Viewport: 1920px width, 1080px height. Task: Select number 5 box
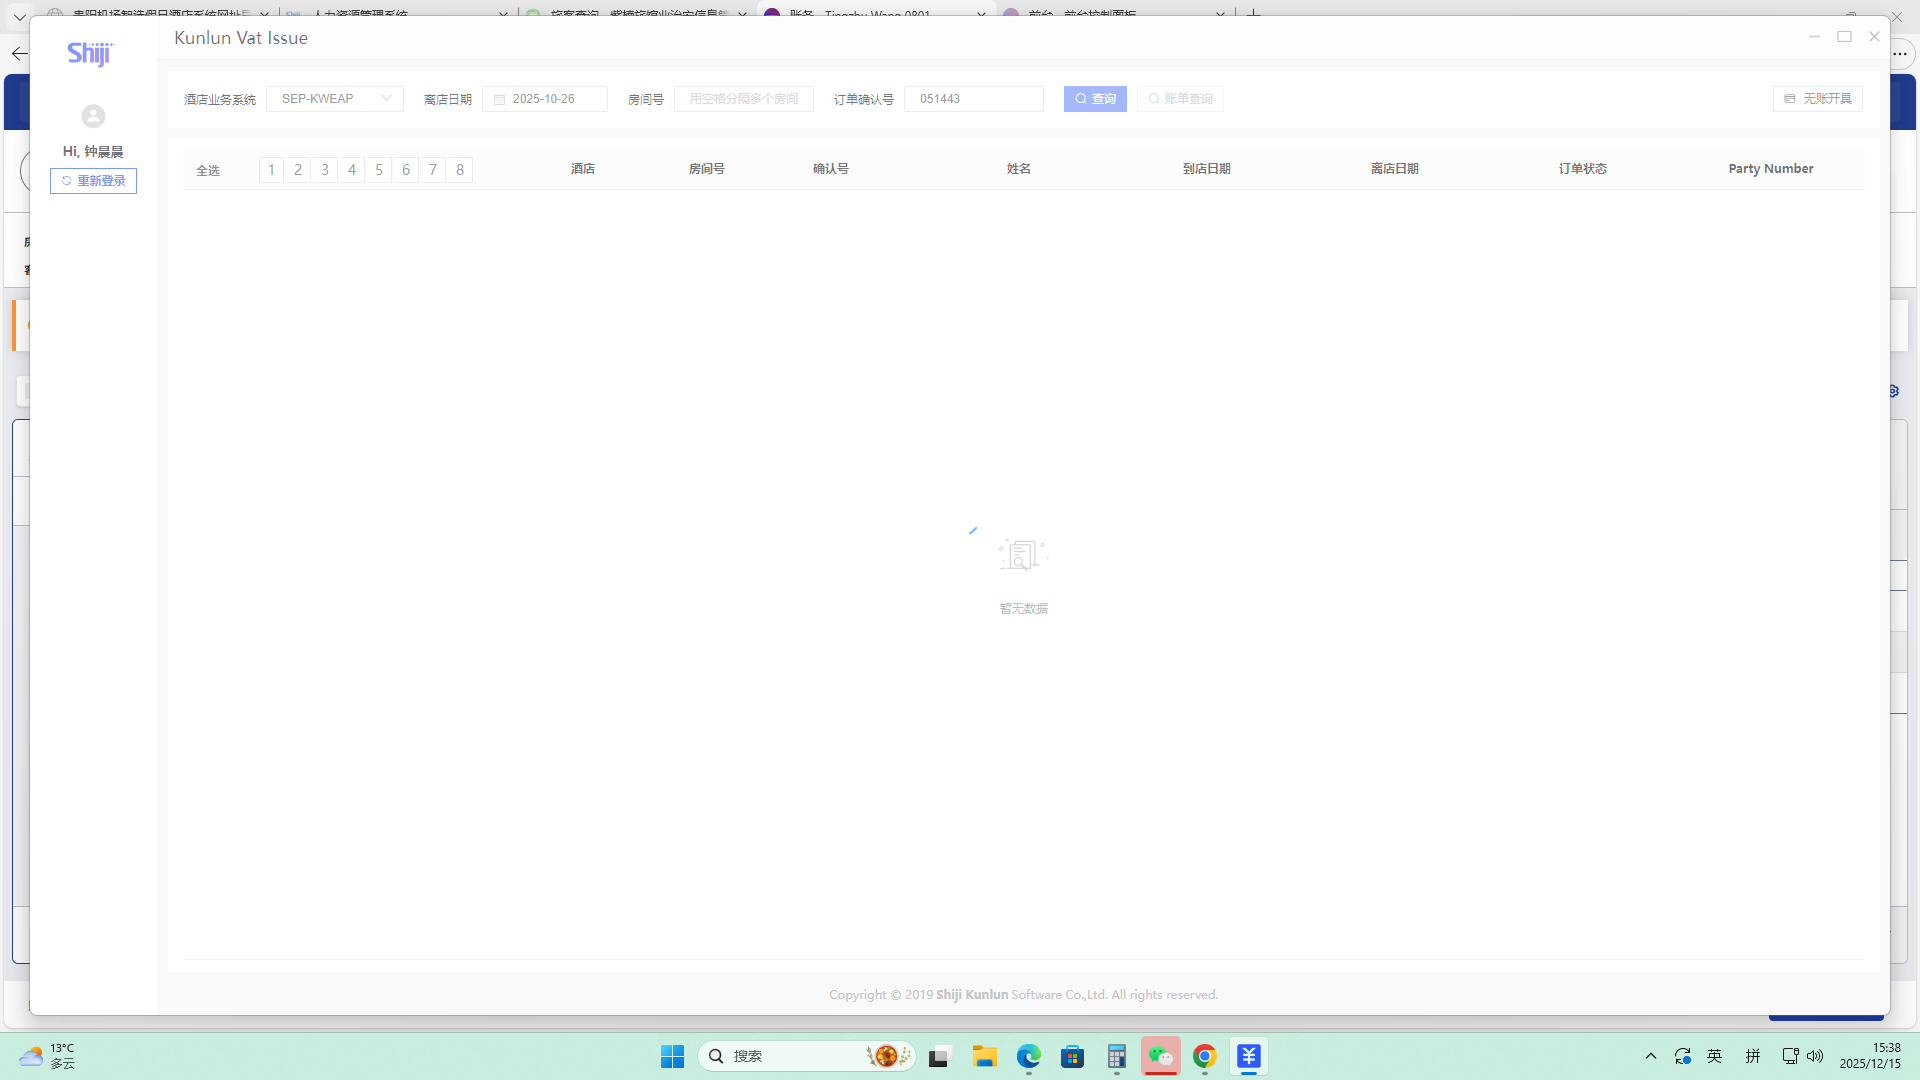(x=379, y=170)
